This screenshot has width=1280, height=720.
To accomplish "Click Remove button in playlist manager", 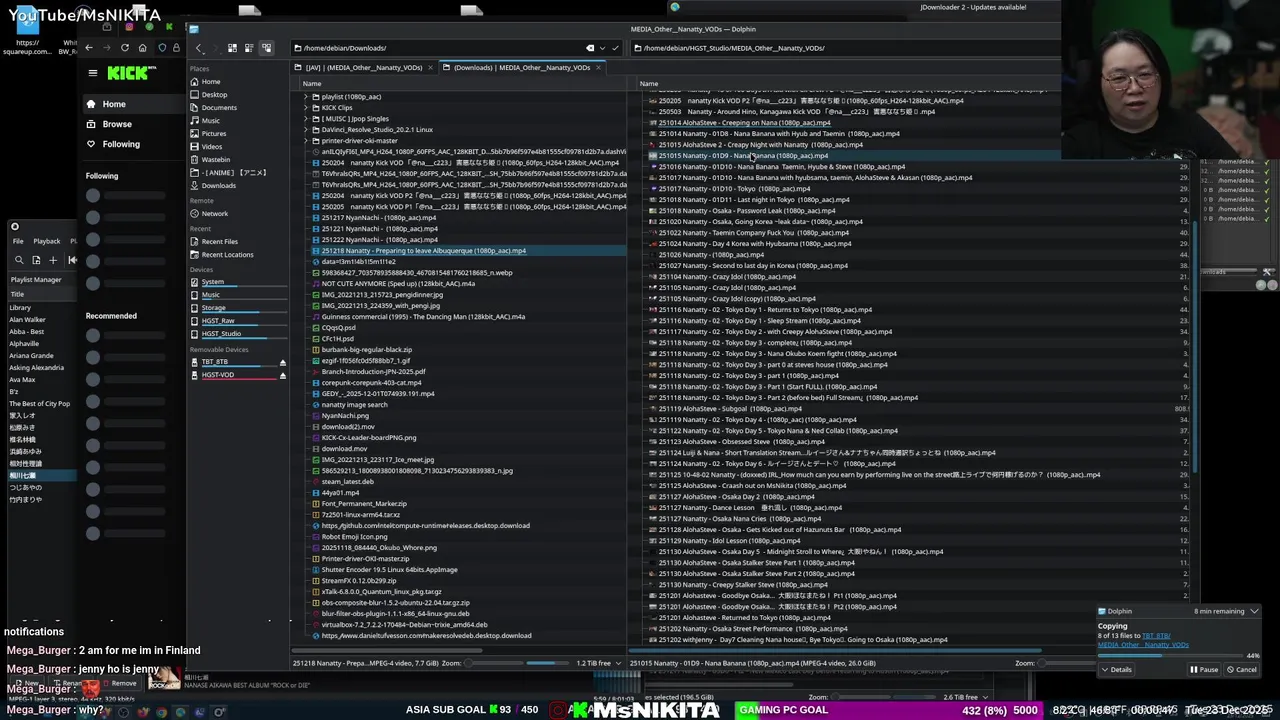I will point(119,683).
